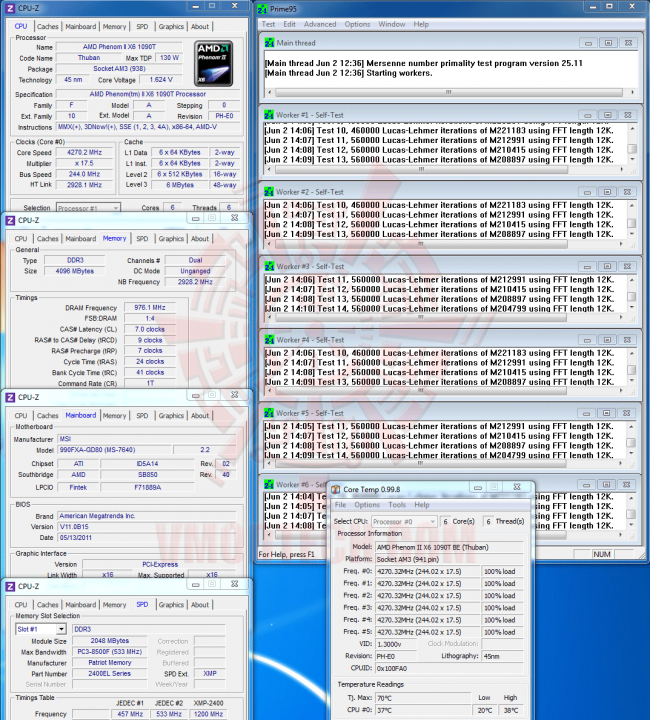Click the Worker #3 Self-Test window icon
The image size is (650, 720).
tap(269, 266)
